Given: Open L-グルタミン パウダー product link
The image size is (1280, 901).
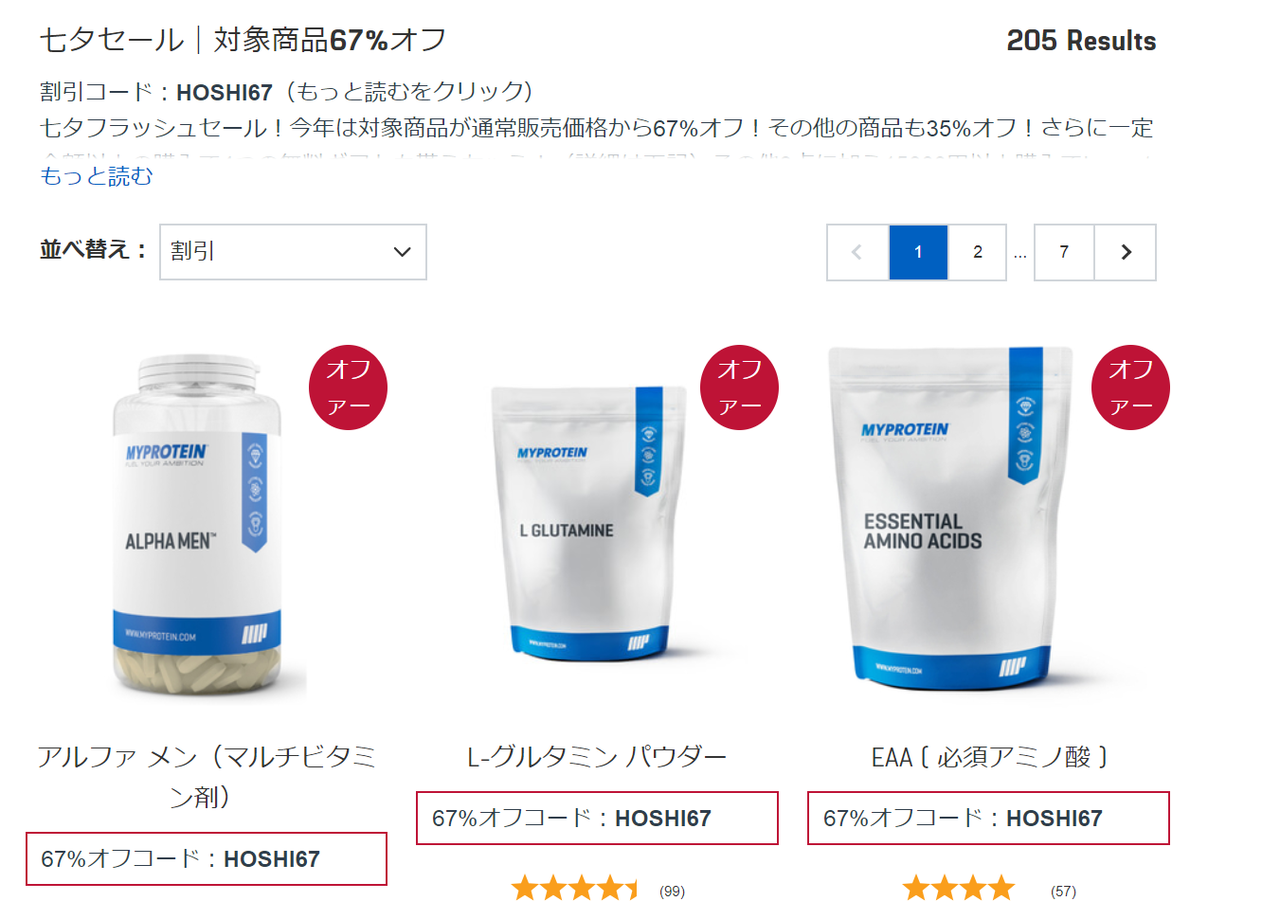Looking at the screenshot, I should click(597, 756).
